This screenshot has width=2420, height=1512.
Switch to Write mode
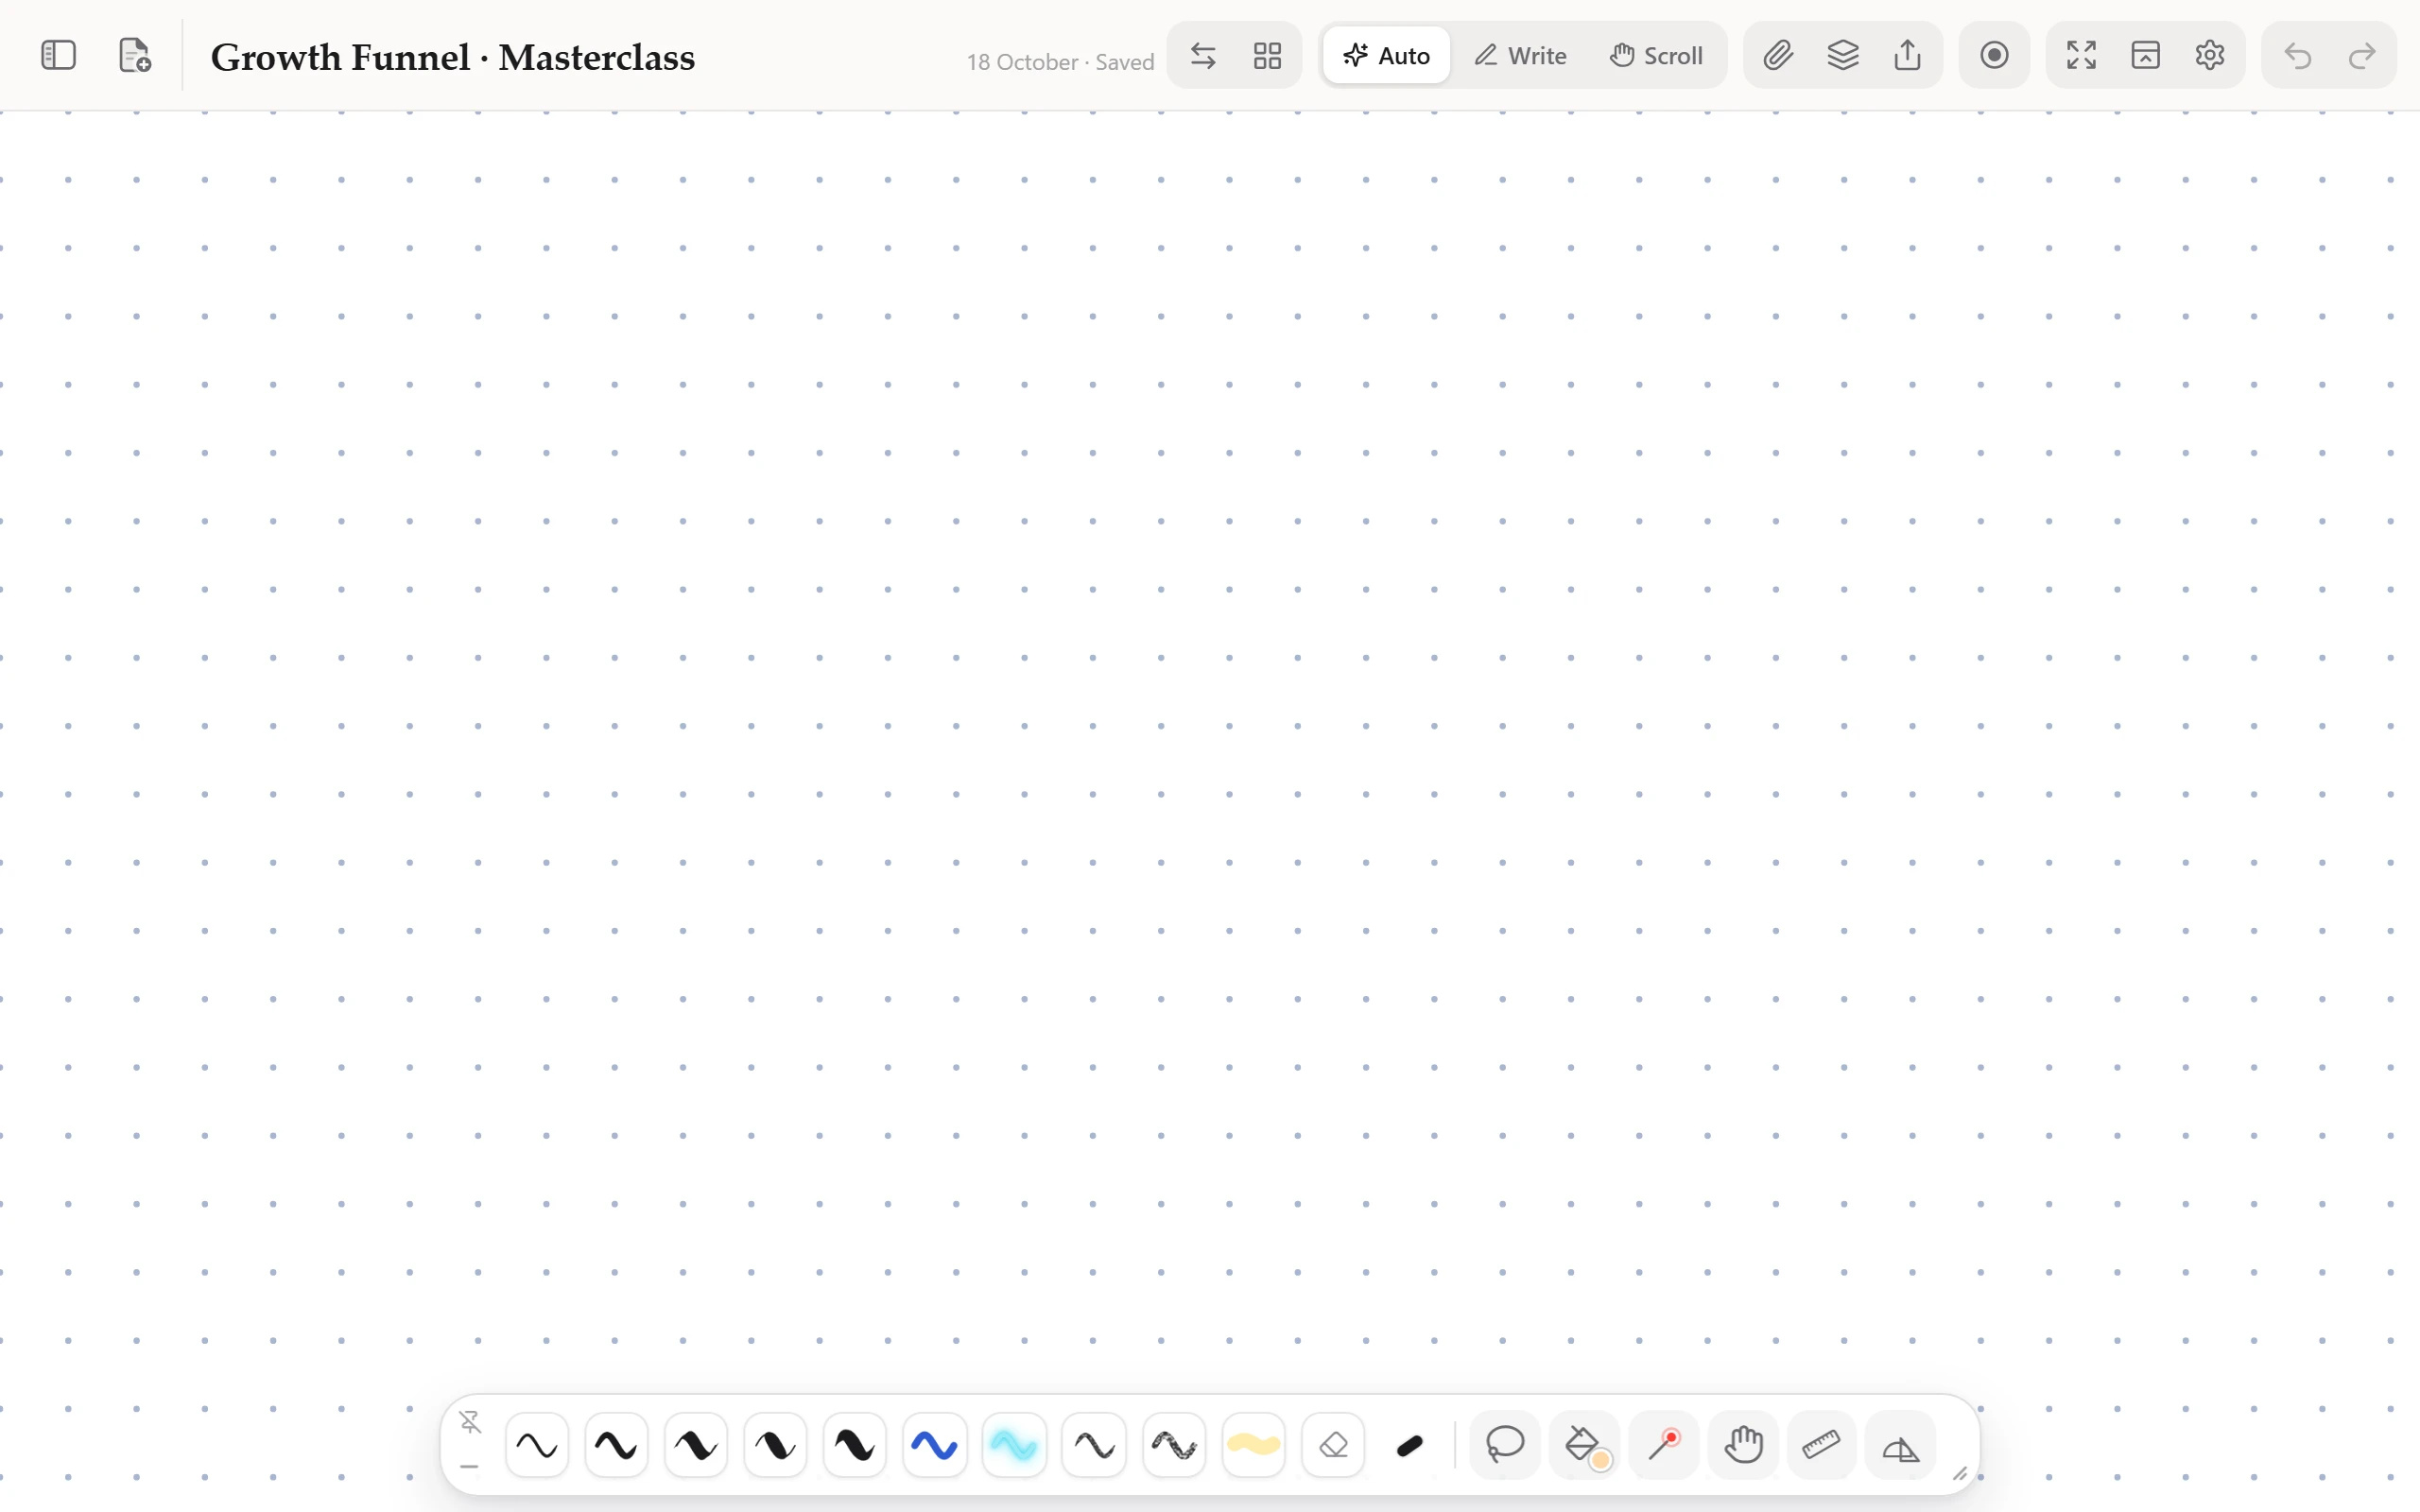(1520, 55)
